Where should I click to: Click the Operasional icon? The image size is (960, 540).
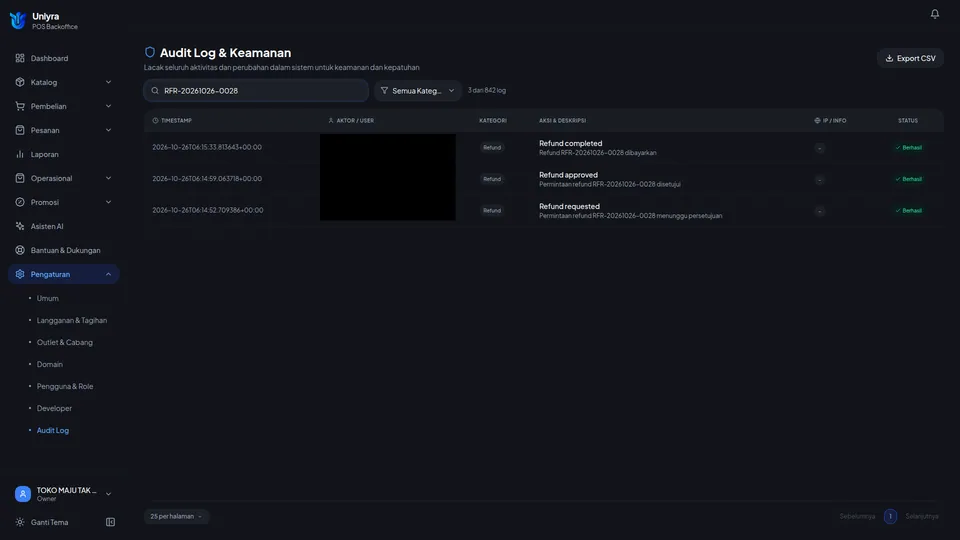point(20,178)
